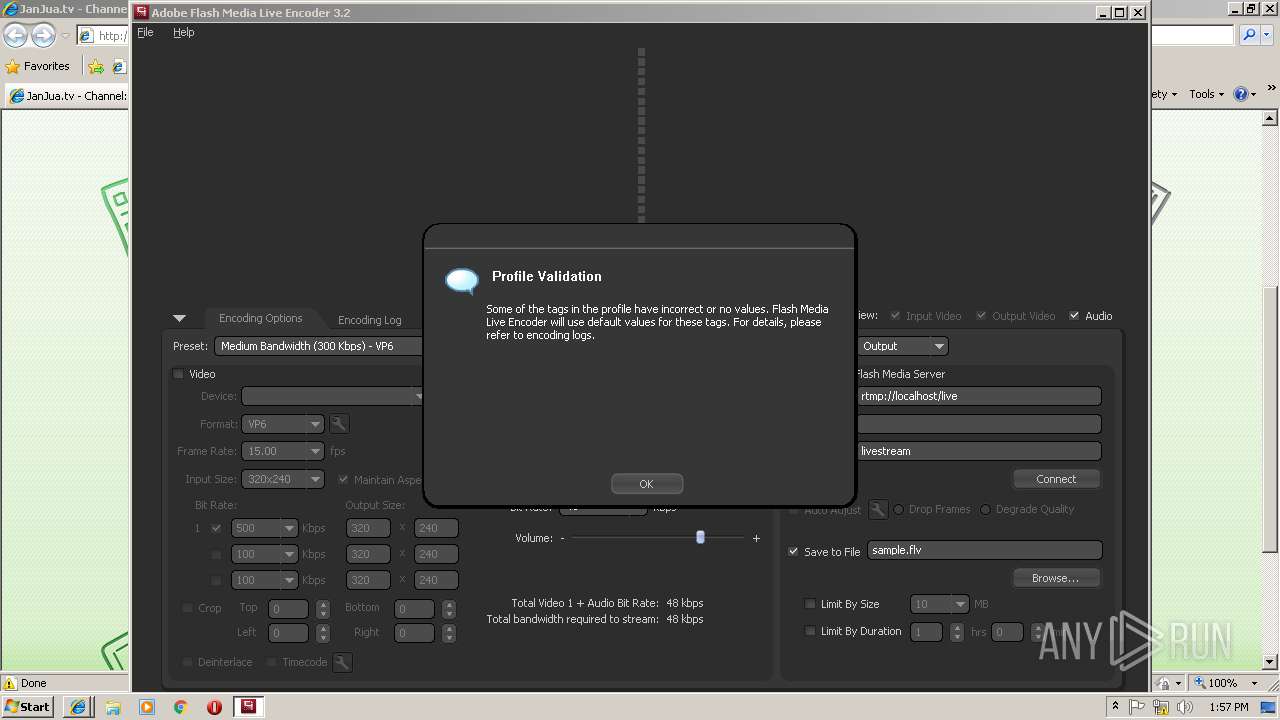The height and width of the screenshot is (720, 1280).
Task: Toggle the Deinterlace checkbox
Action: [187, 662]
